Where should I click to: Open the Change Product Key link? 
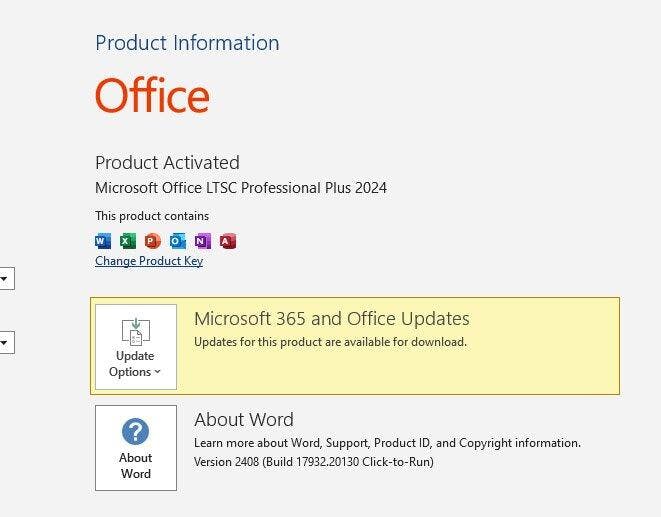pos(149,261)
